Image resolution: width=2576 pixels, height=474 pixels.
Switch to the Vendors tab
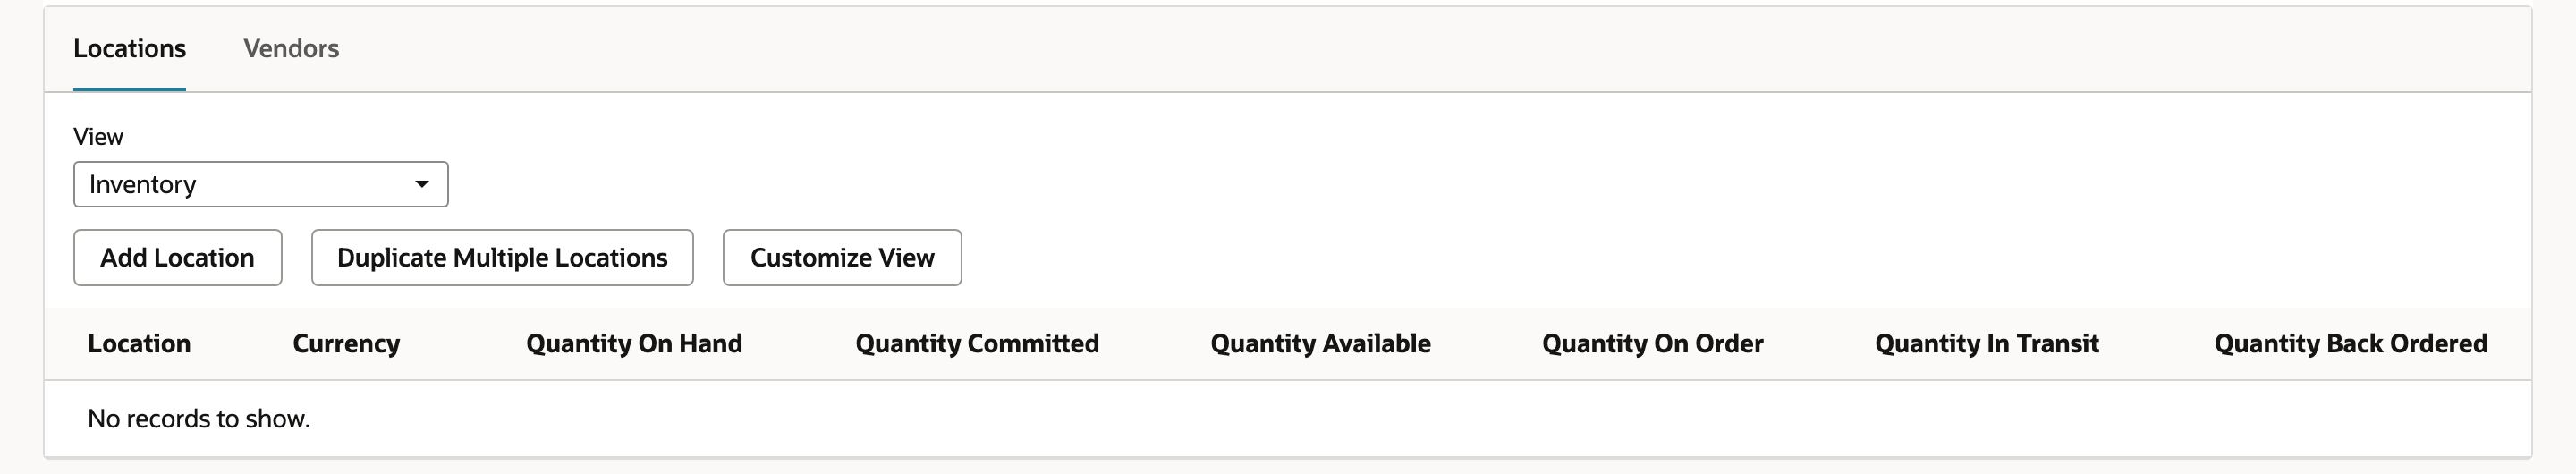tap(291, 48)
